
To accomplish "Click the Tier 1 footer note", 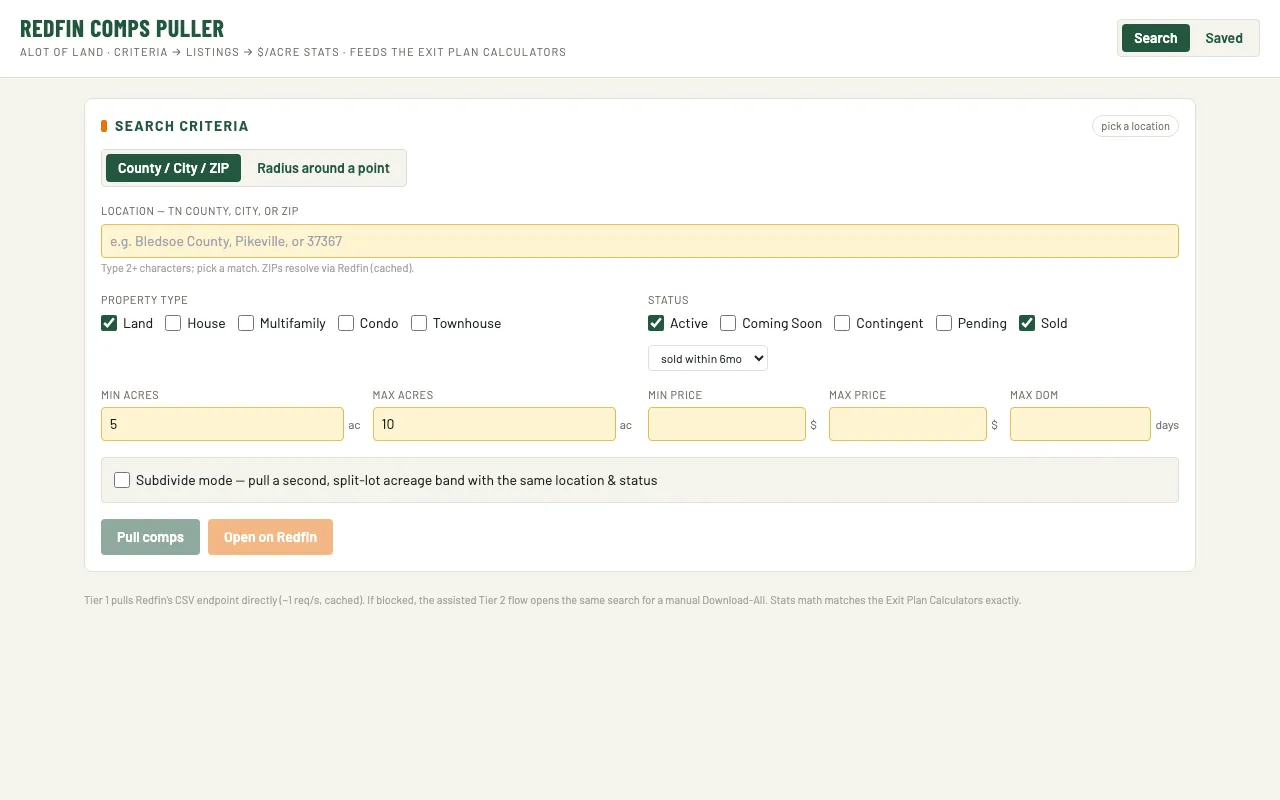I will pyautogui.click(x=552, y=600).
